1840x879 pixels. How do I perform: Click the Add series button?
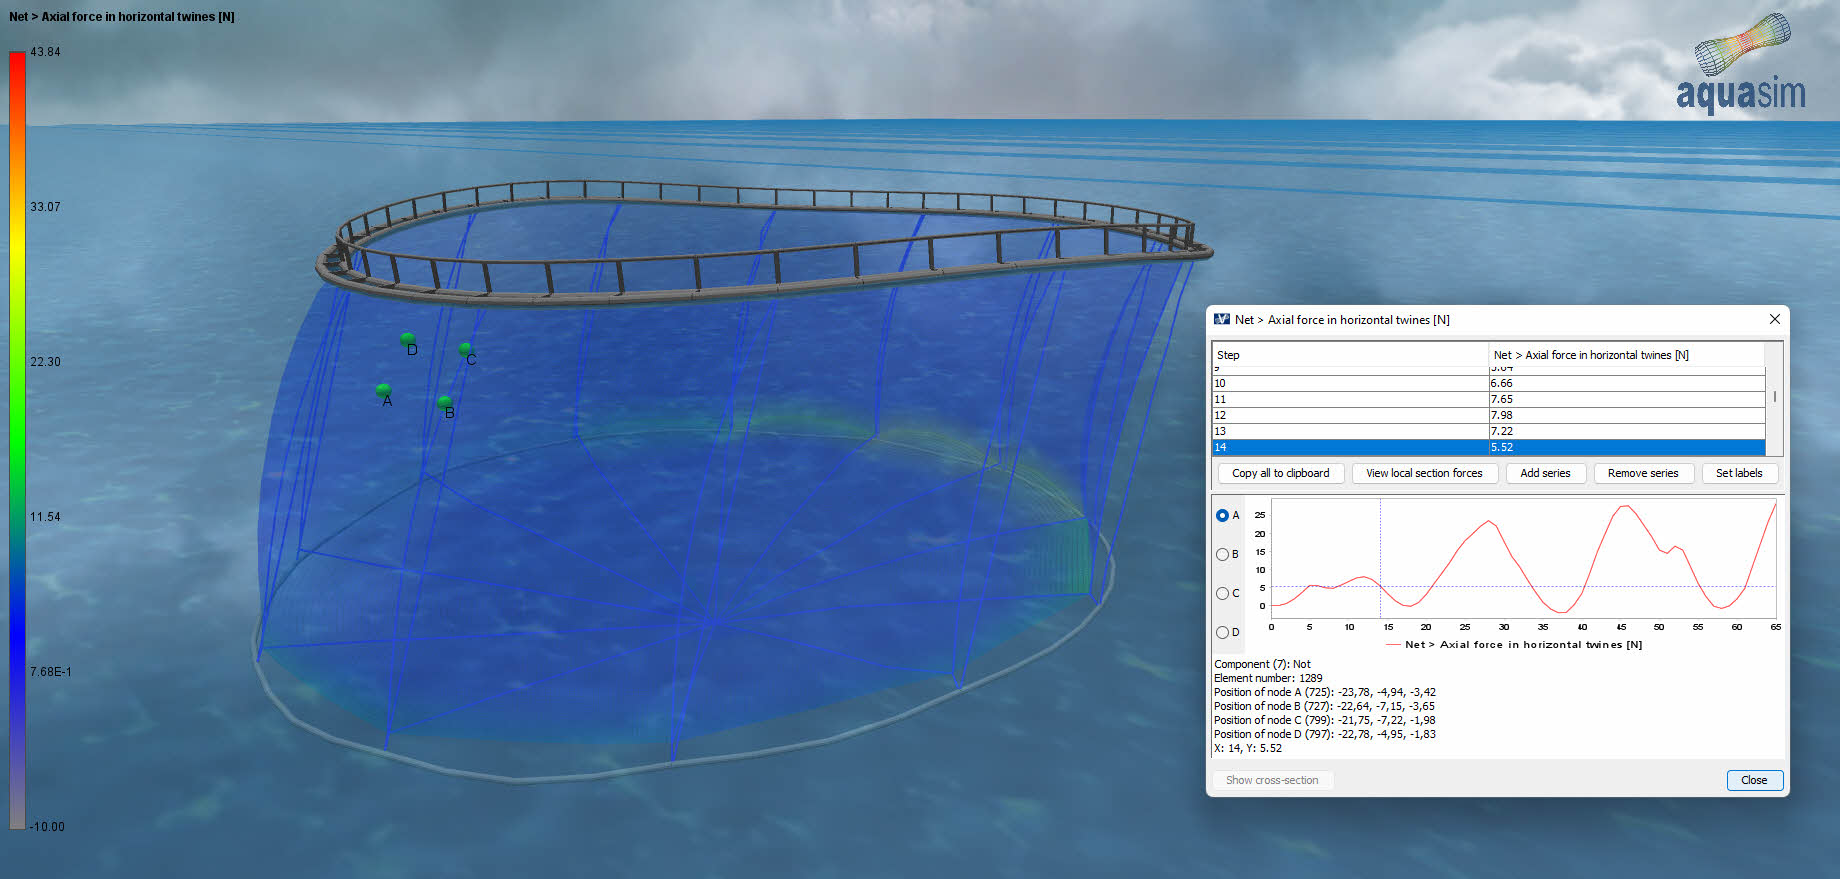pyautogui.click(x=1545, y=473)
